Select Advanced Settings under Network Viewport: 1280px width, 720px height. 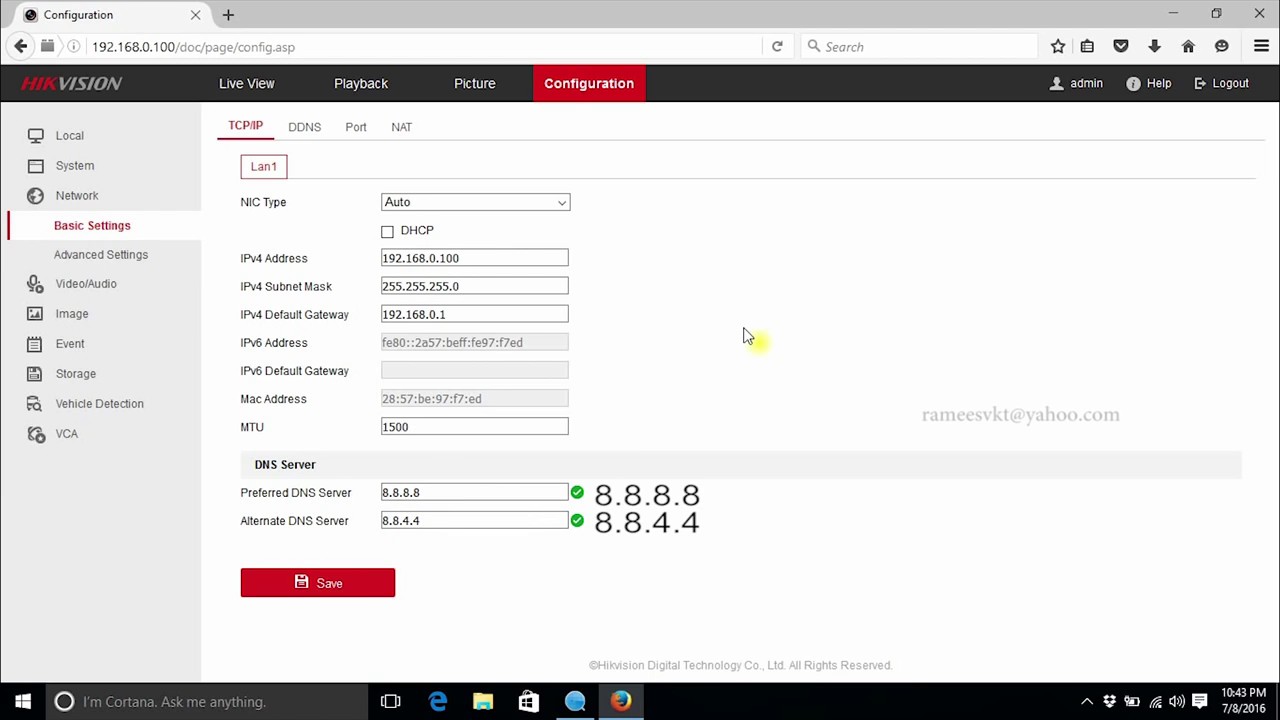coord(101,255)
